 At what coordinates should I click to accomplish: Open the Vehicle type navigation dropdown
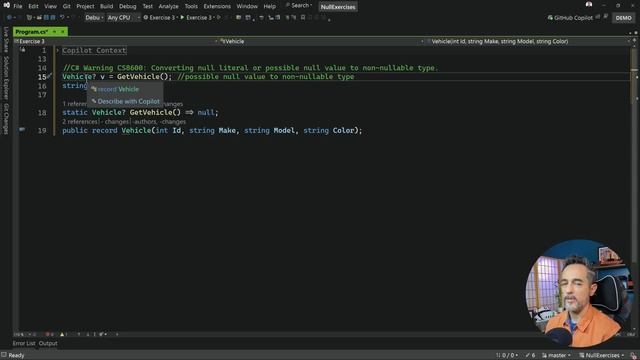tap(322, 41)
